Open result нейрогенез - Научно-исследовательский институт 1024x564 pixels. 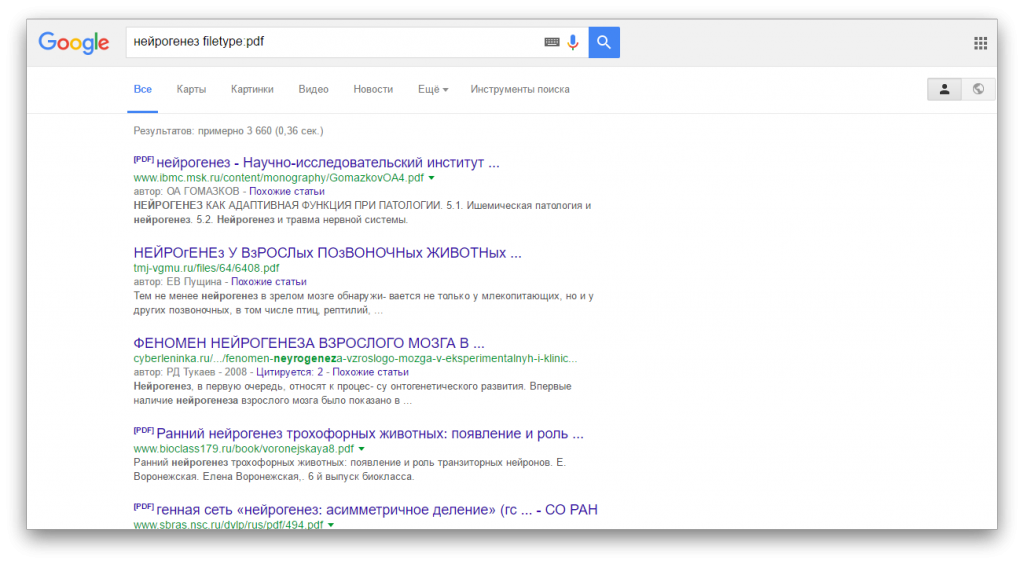328,163
